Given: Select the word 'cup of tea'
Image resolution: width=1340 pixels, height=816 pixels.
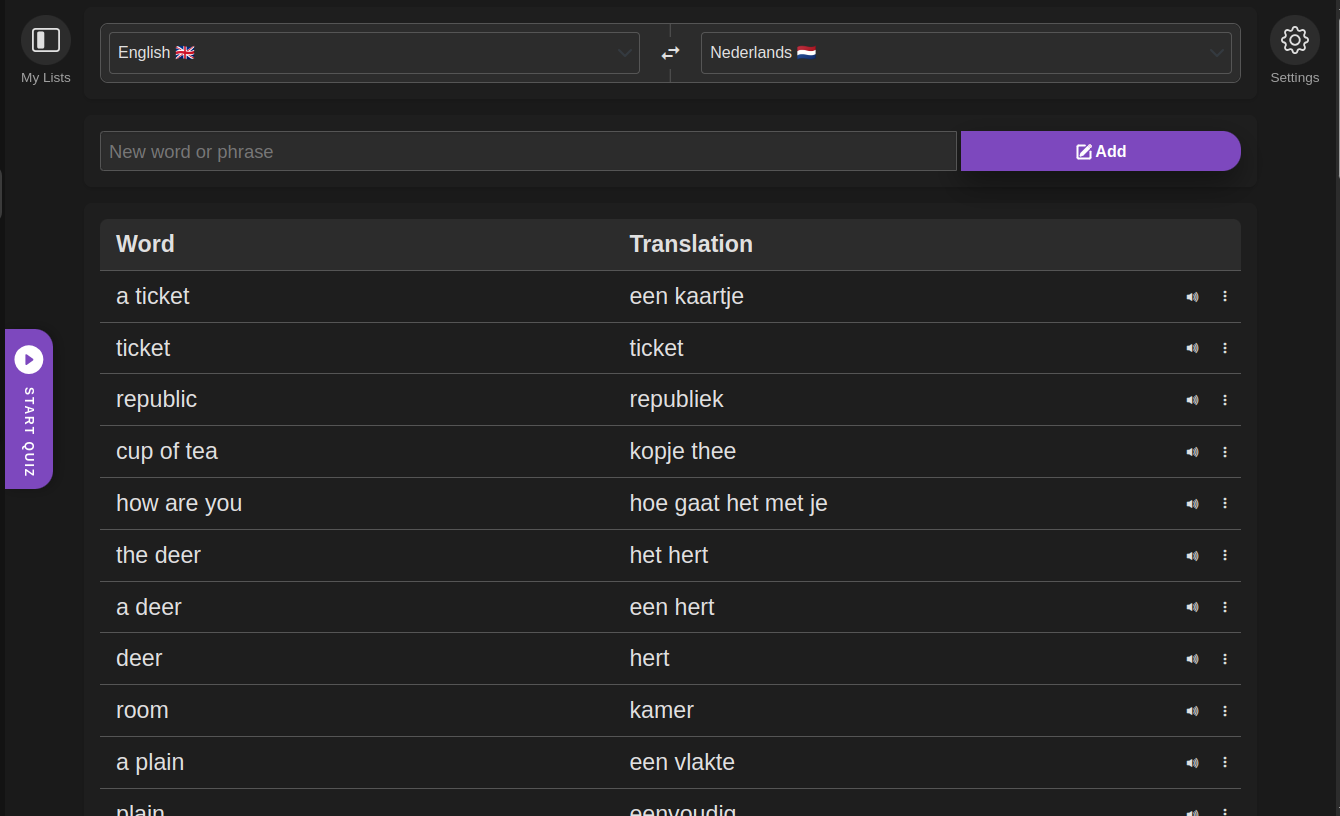Looking at the screenshot, I should point(167,451).
